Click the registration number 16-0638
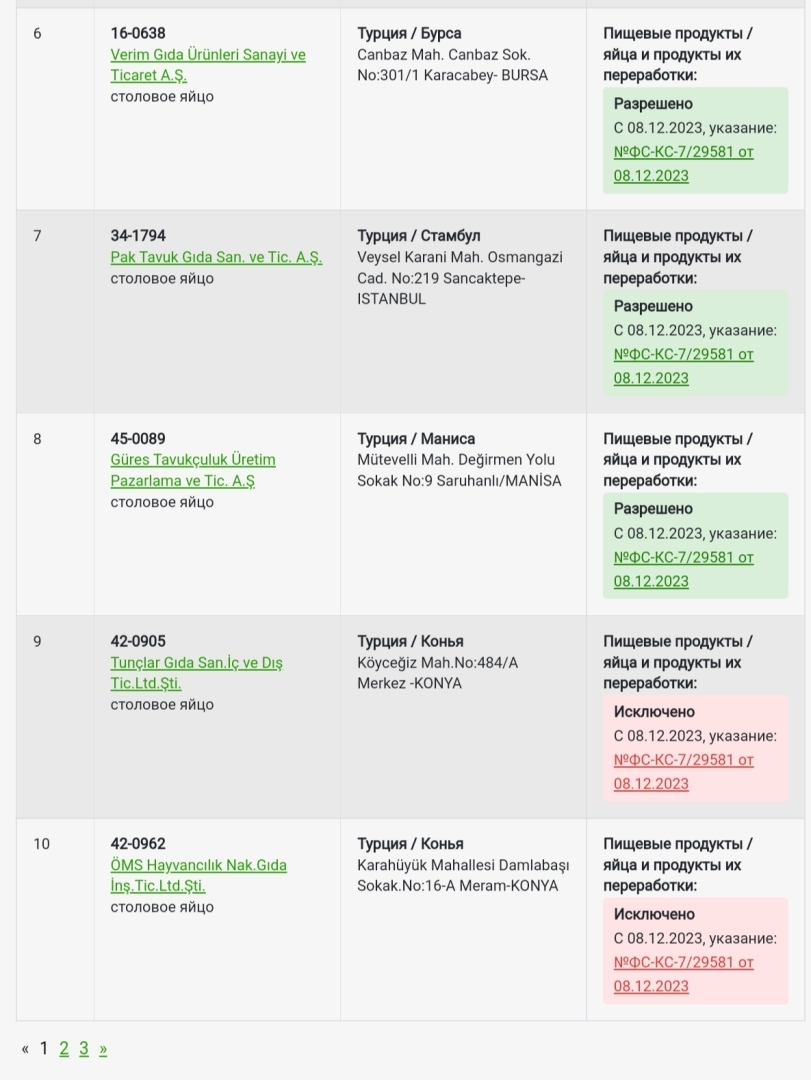811x1080 pixels. (138, 33)
